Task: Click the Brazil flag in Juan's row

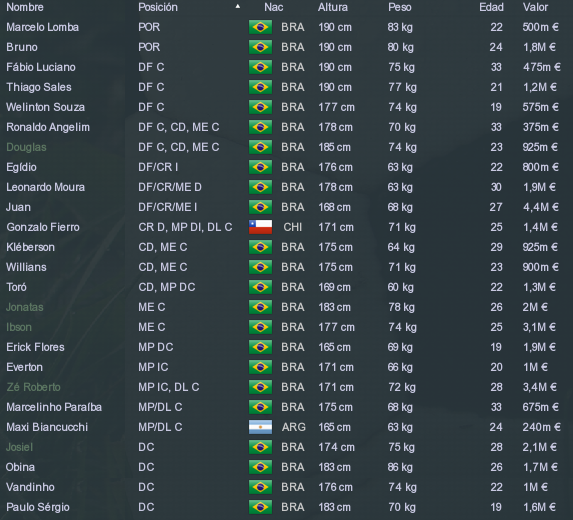Action: pos(260,207)
